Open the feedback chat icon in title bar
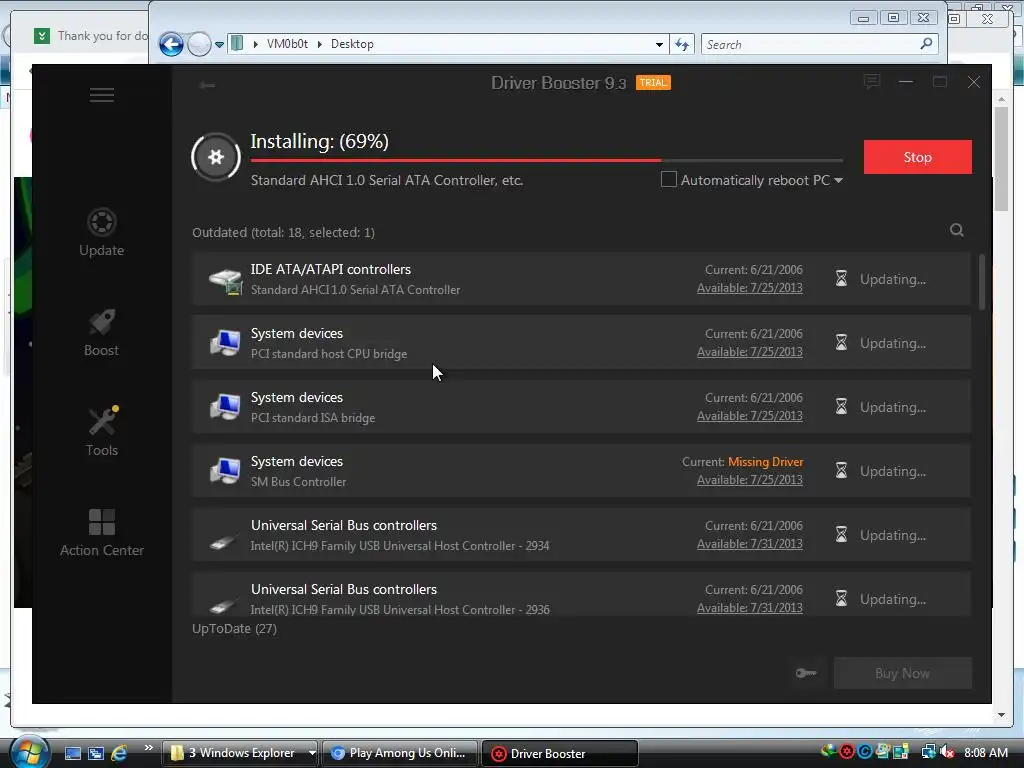Screen dimensions: 1024x768 click(872, 82)
